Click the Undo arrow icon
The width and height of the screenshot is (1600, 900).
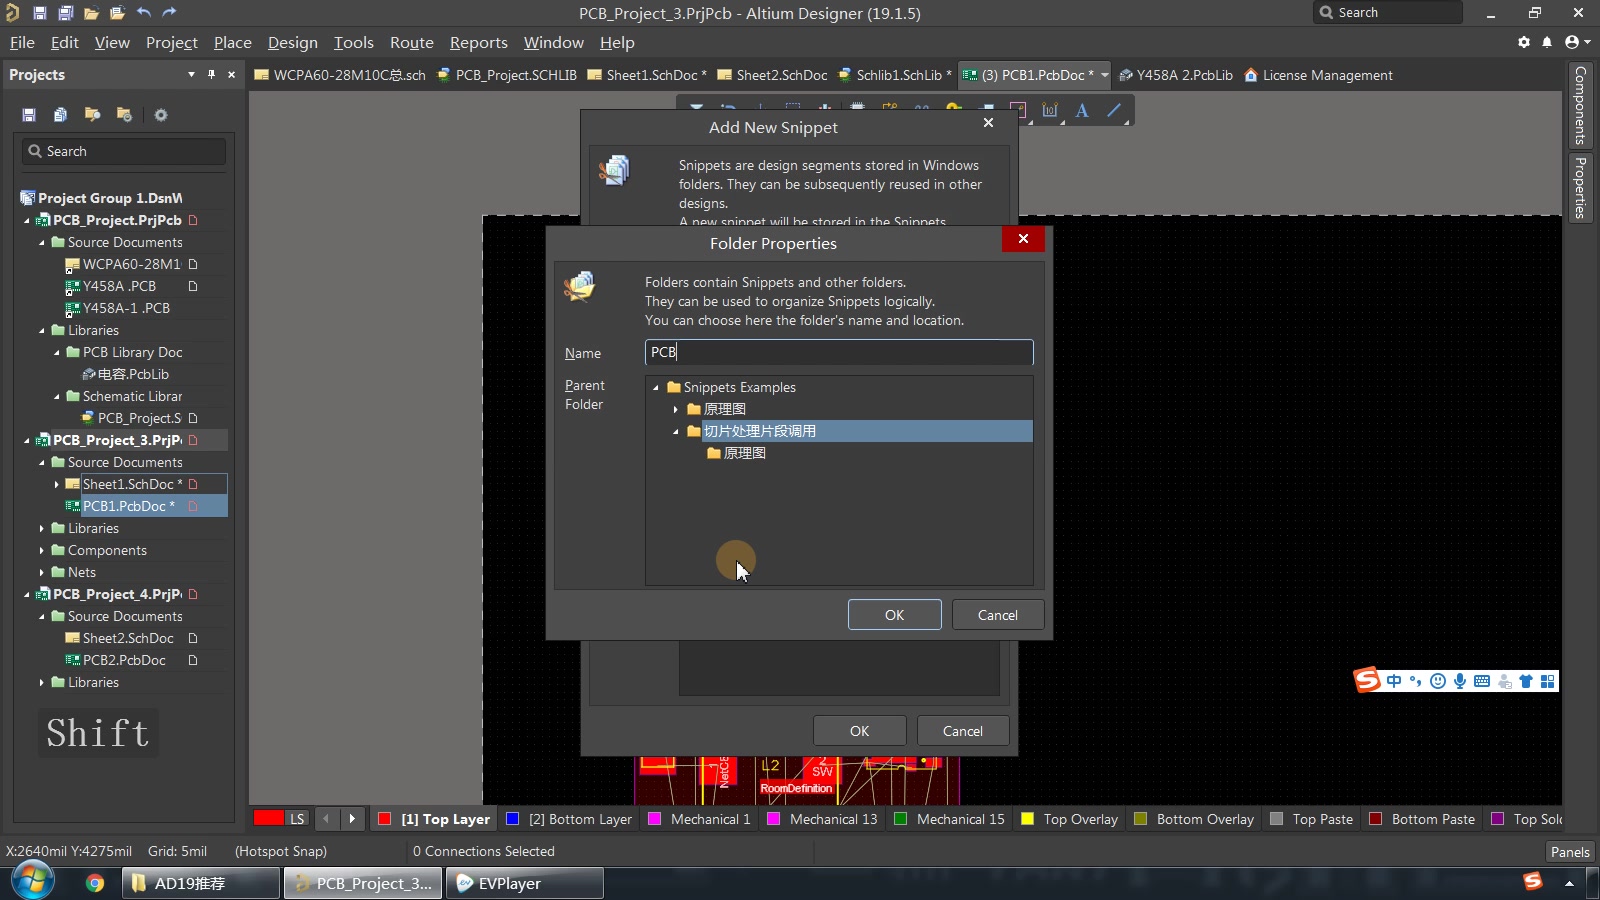click(144, 13)
